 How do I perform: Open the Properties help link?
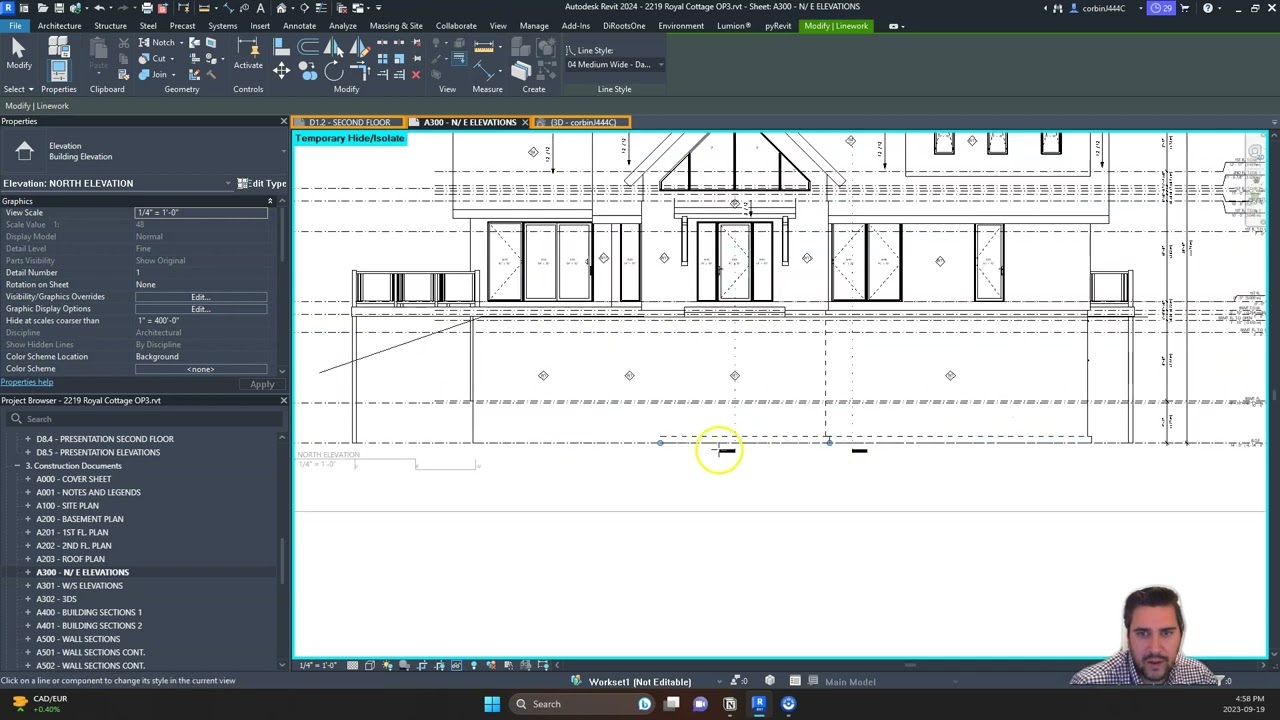[27, 382]
